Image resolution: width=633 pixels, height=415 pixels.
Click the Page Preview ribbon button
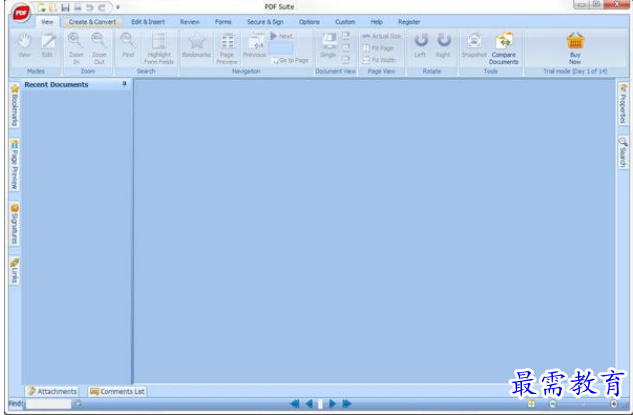tap(226, 48)
